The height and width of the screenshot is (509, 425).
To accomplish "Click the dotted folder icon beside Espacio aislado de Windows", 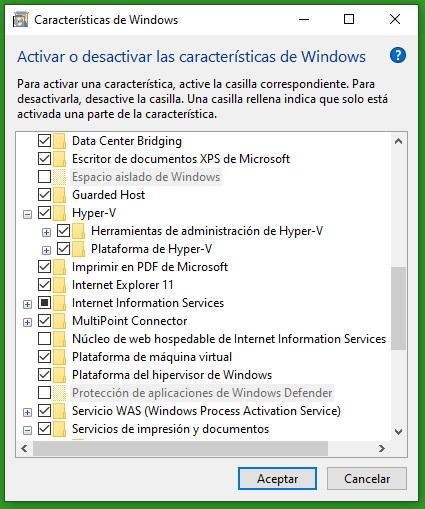I will coord(60,177).
